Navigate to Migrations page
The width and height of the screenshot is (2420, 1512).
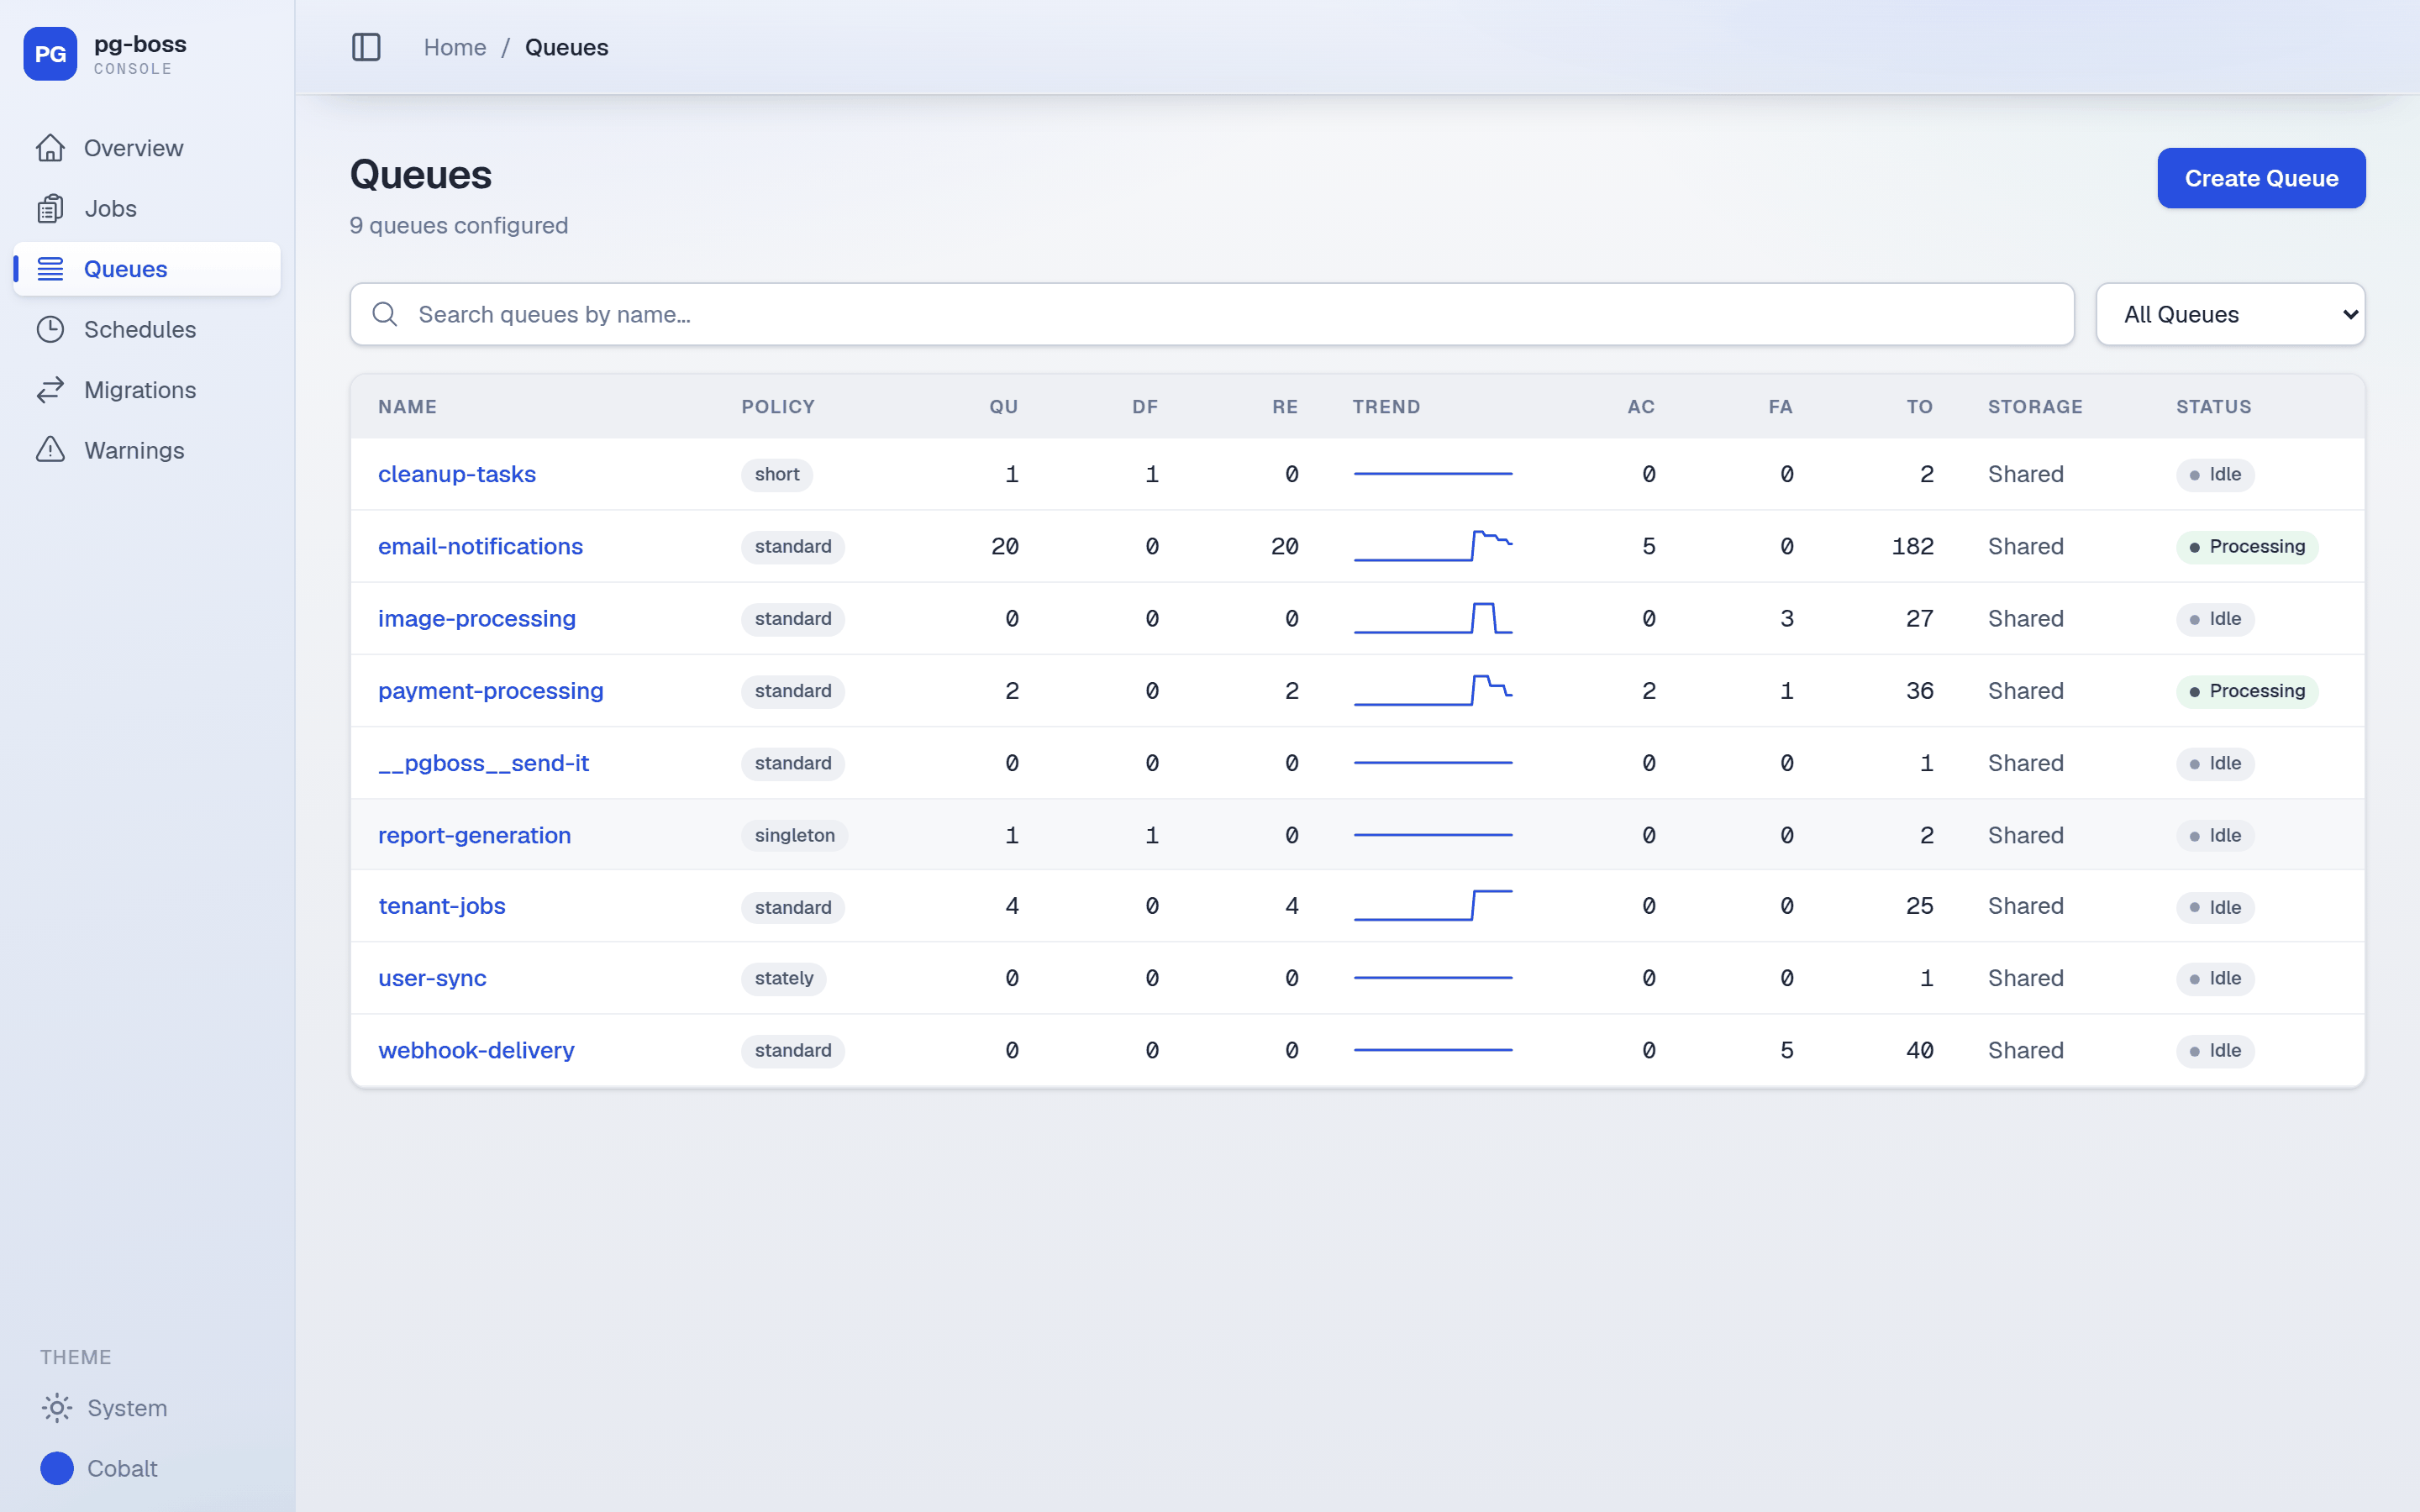click(x=147, y=390)
